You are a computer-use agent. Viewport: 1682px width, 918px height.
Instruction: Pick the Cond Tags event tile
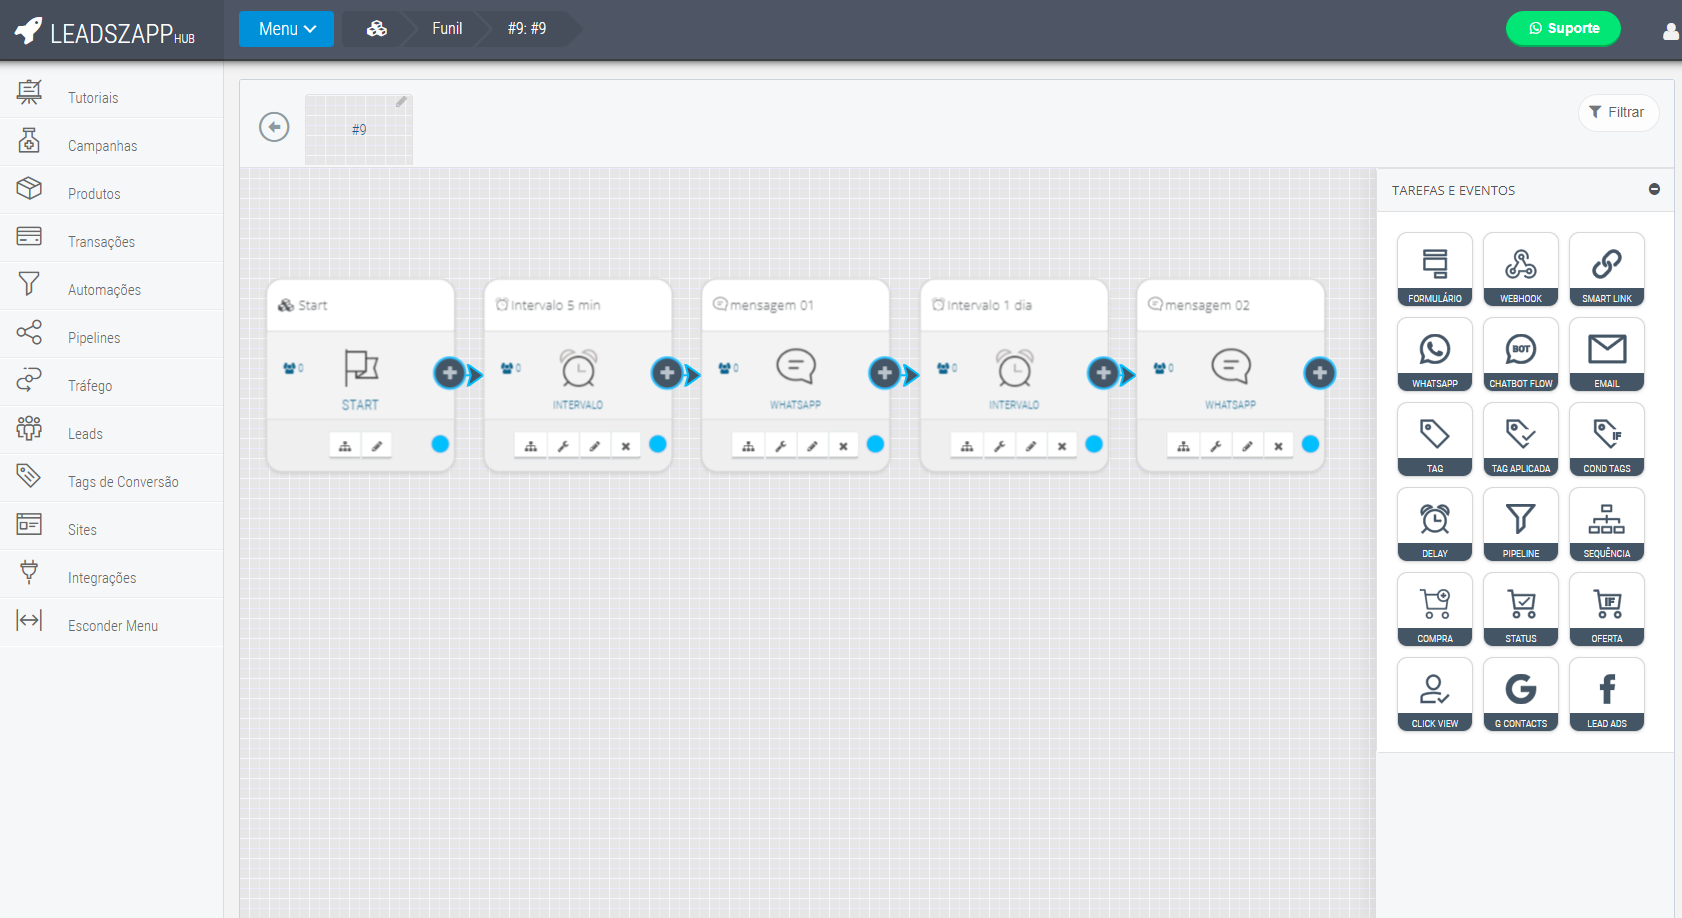point(1606,439)
